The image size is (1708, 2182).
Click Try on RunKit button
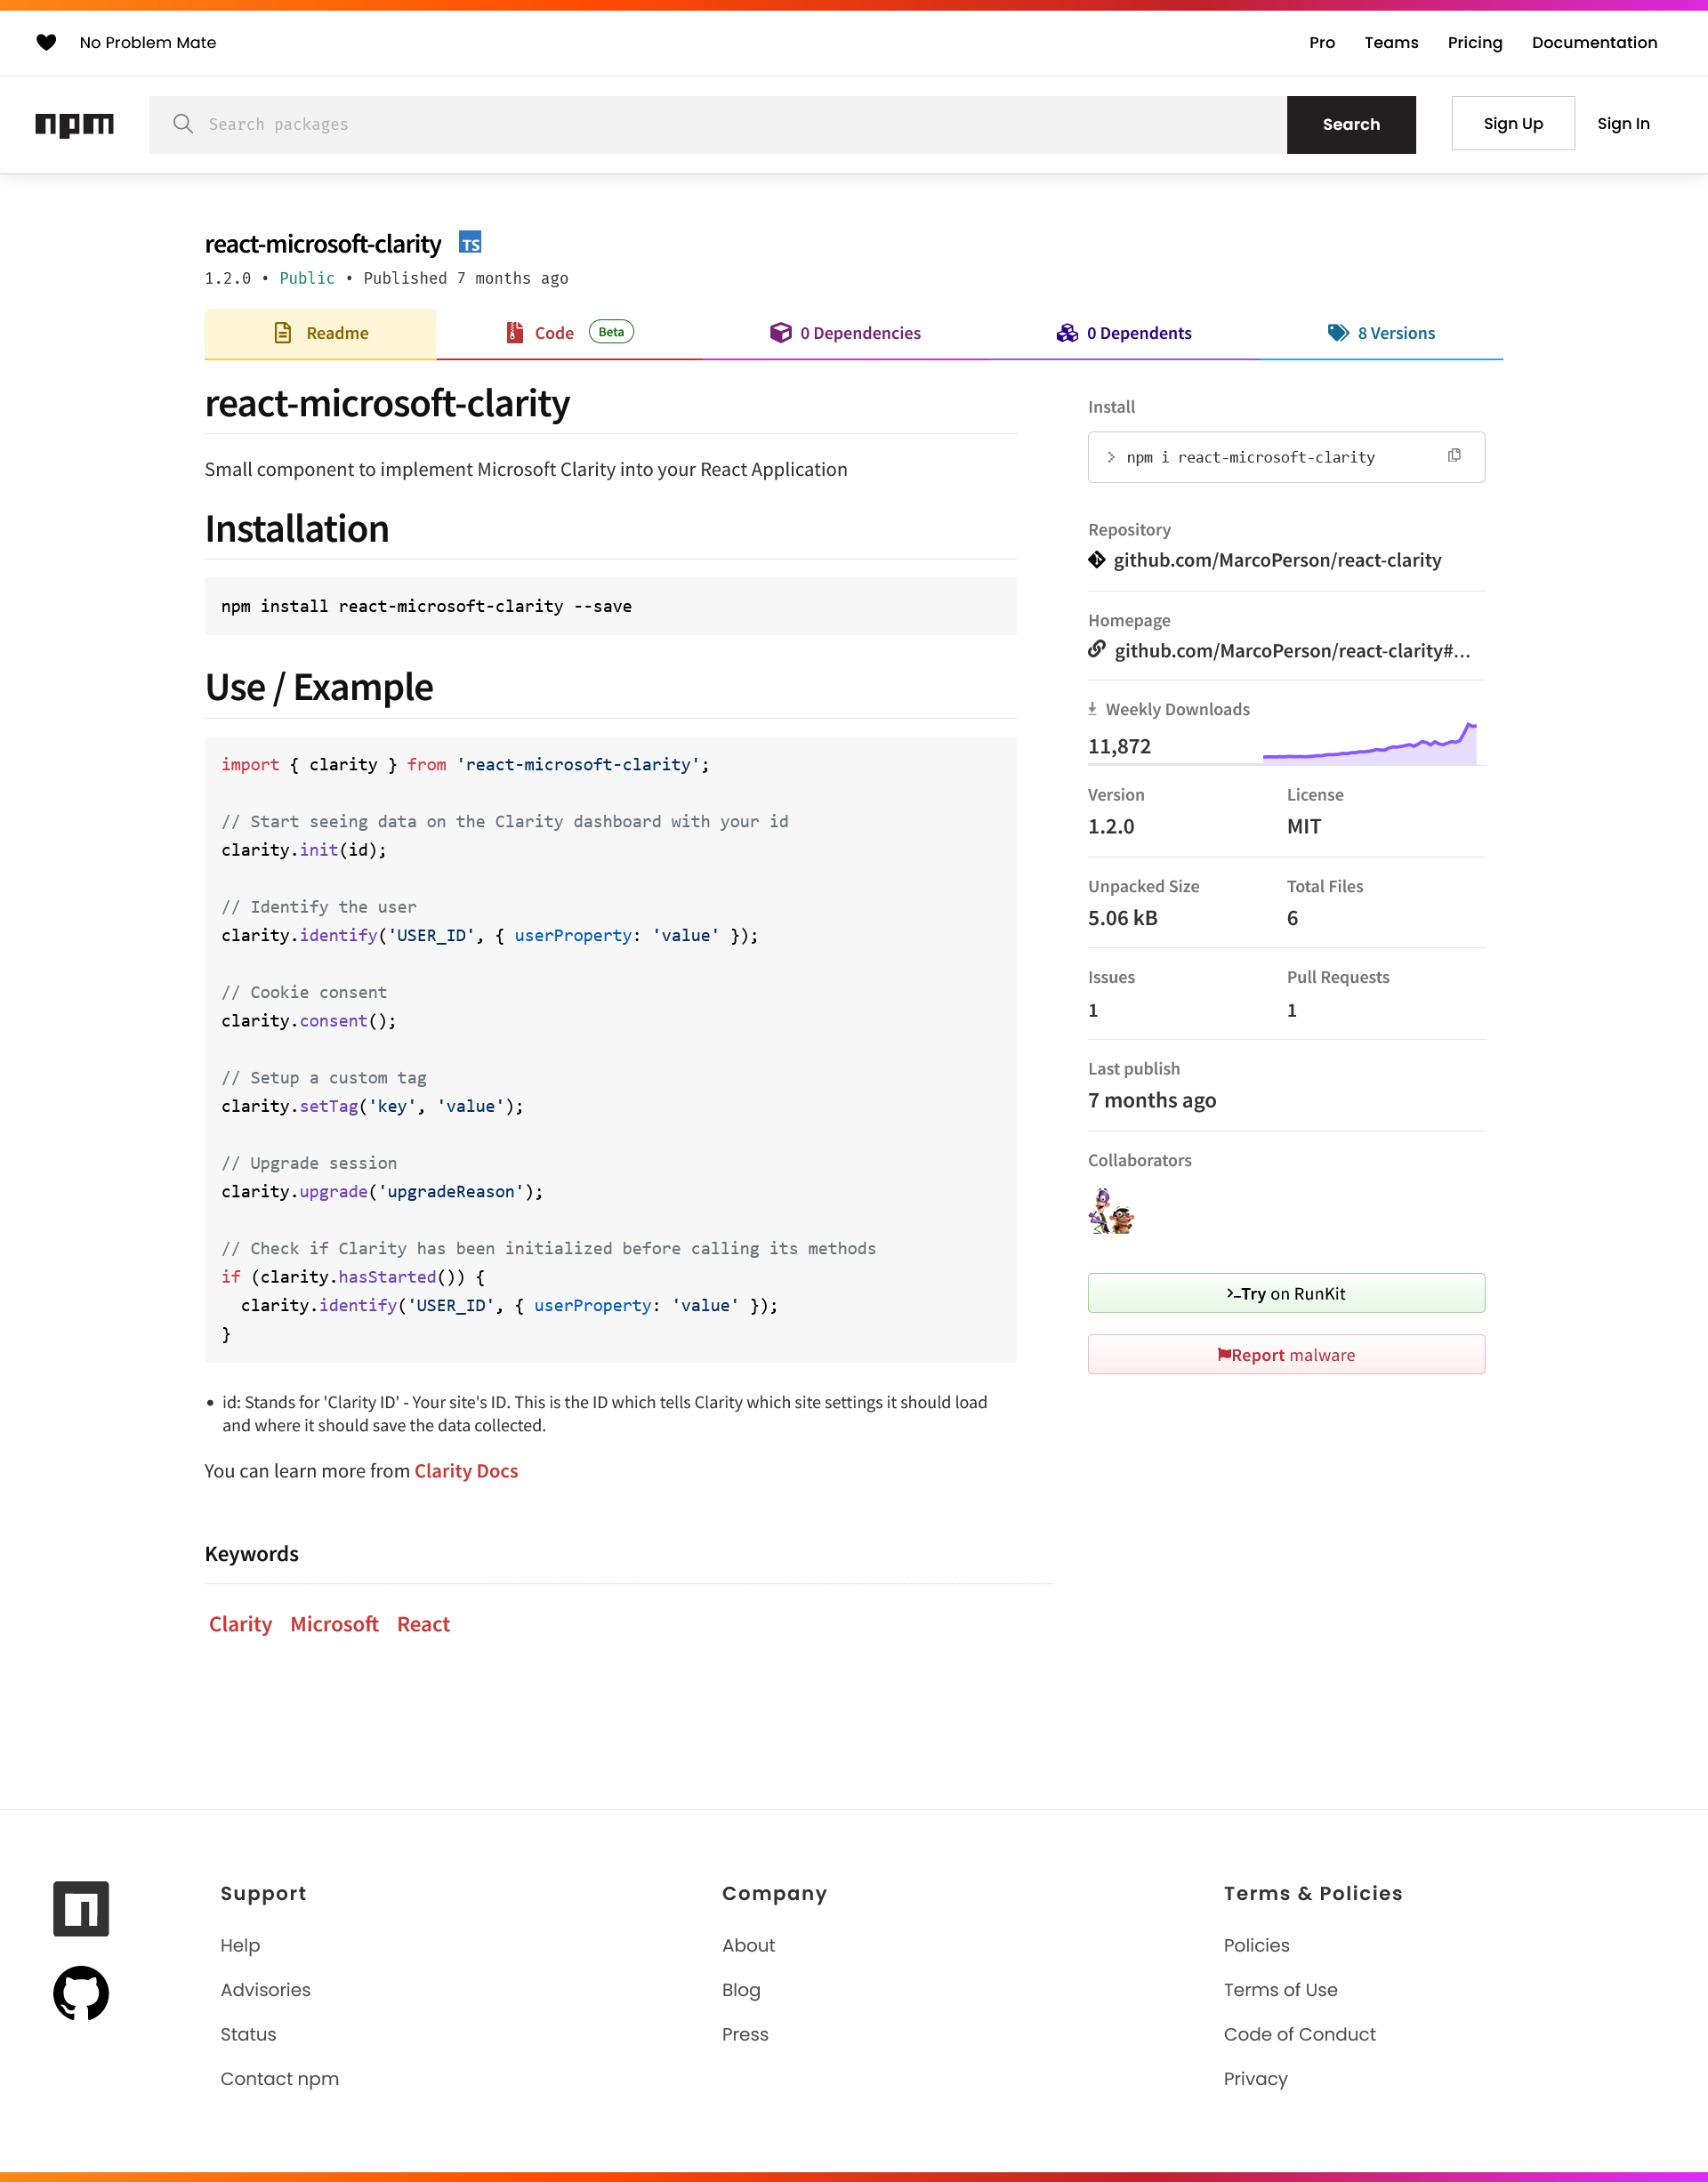point(1286,1293)
